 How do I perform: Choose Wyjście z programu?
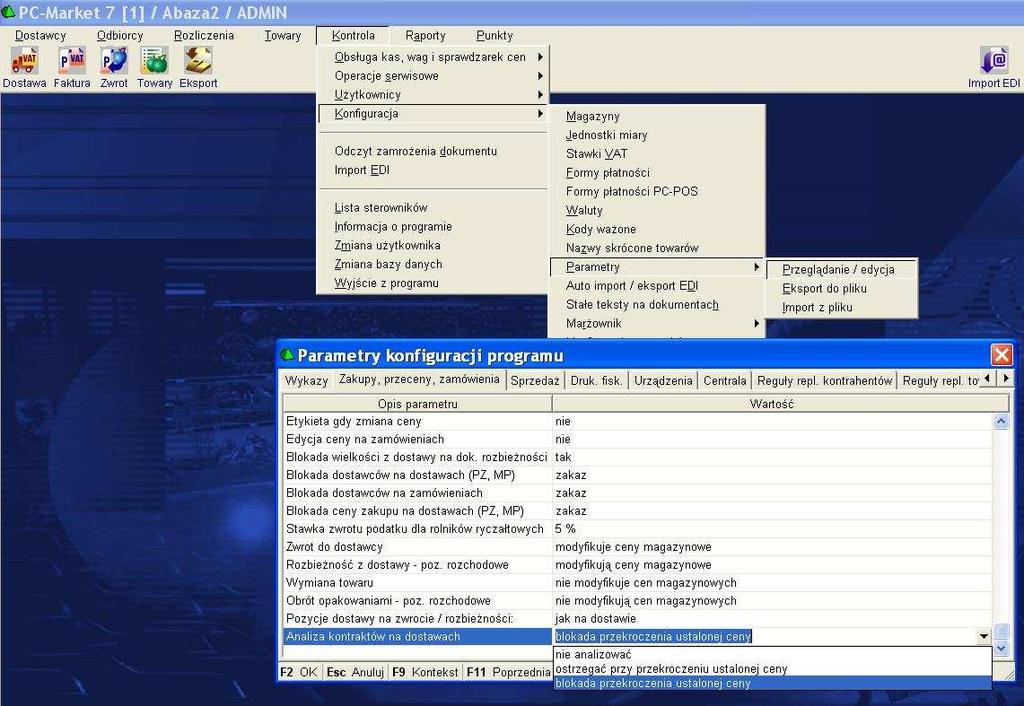[x=433, y=283]
